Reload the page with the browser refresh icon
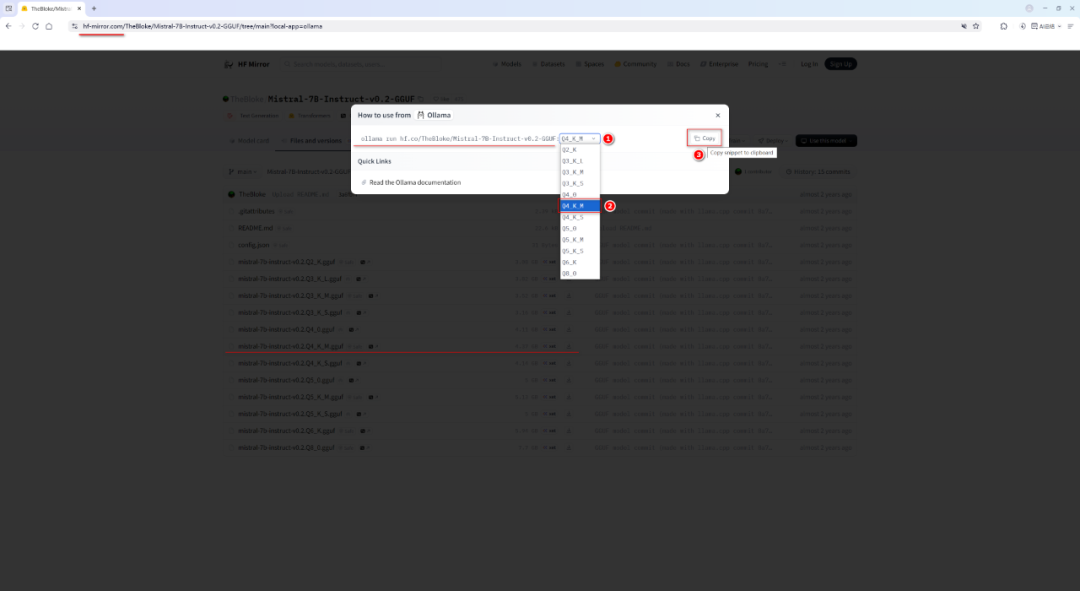 pyautogui.click(x=35, y=26)
